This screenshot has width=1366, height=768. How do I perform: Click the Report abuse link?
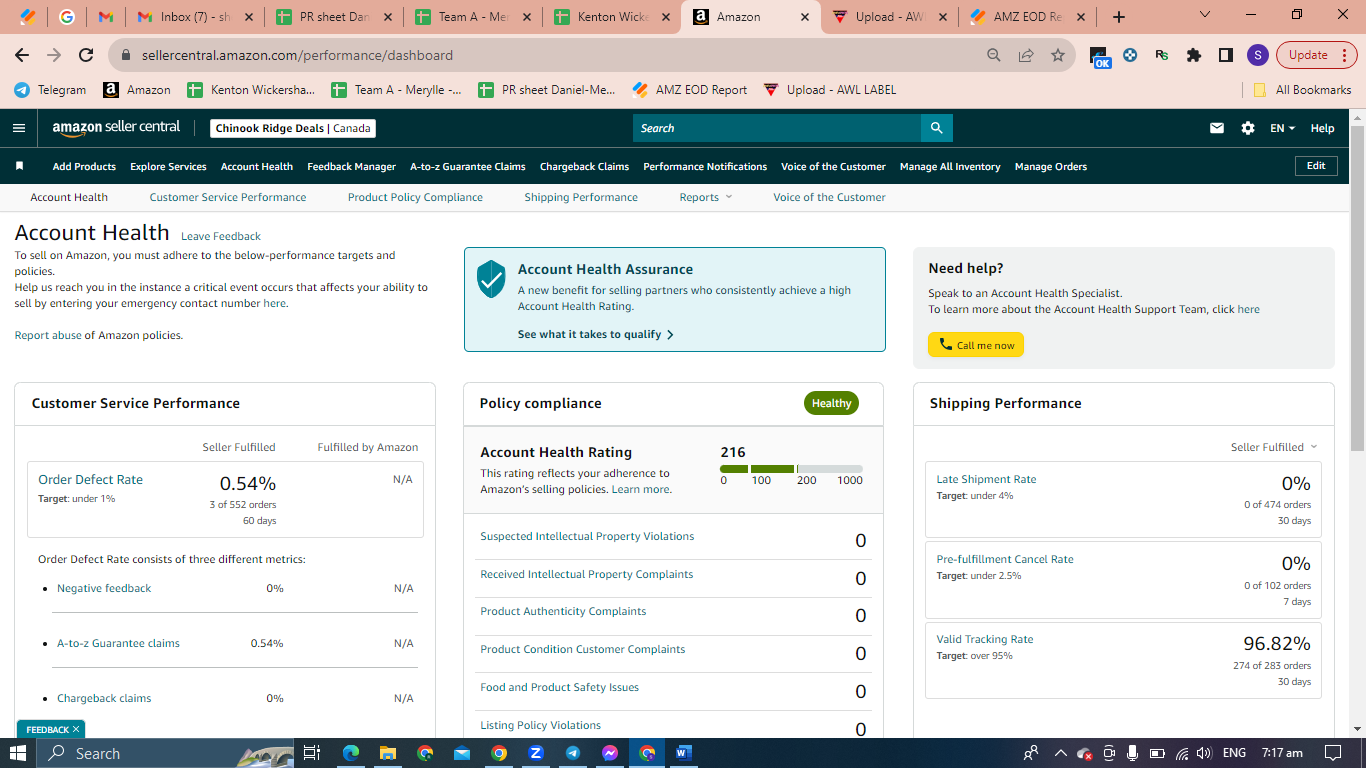pos(48,335)
